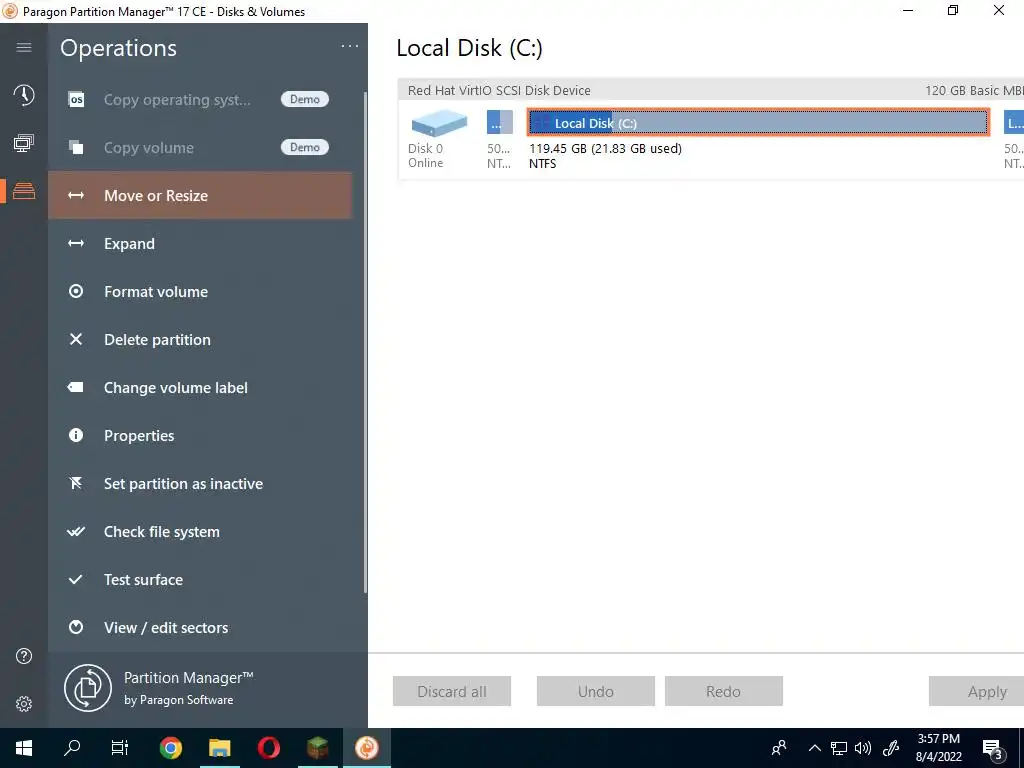Screen dimensions: 1024x768
Task: Click the Check file system double-check icon
Action: point(76,532)
